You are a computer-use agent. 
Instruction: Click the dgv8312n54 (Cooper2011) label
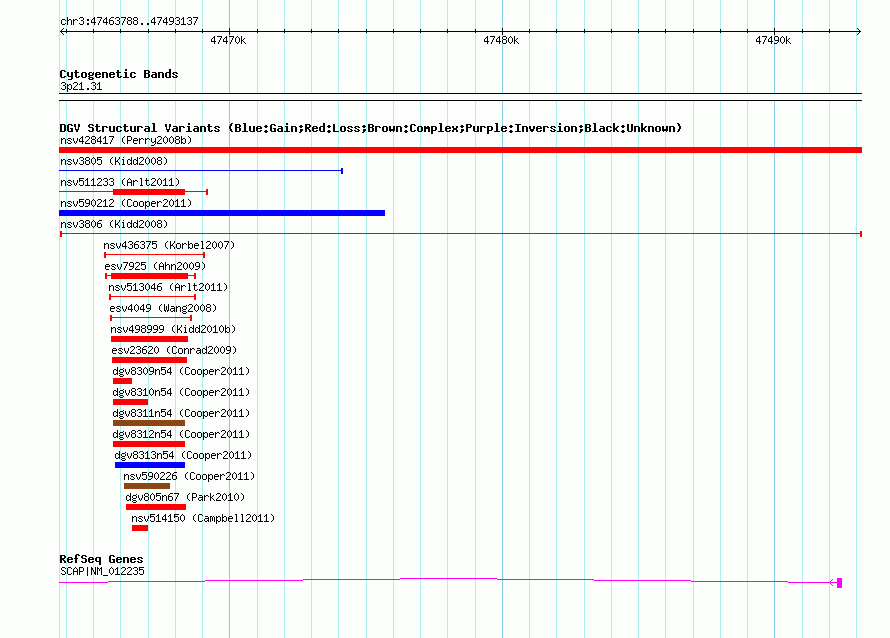pos(181,434)
